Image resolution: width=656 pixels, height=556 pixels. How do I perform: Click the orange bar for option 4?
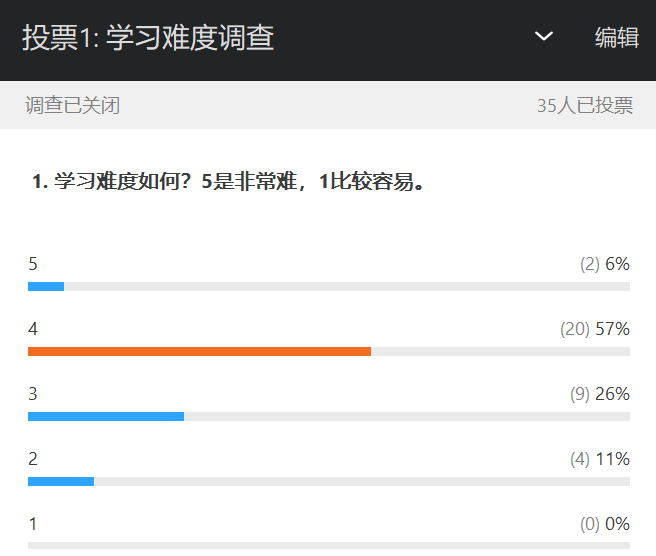click(199, 352)
